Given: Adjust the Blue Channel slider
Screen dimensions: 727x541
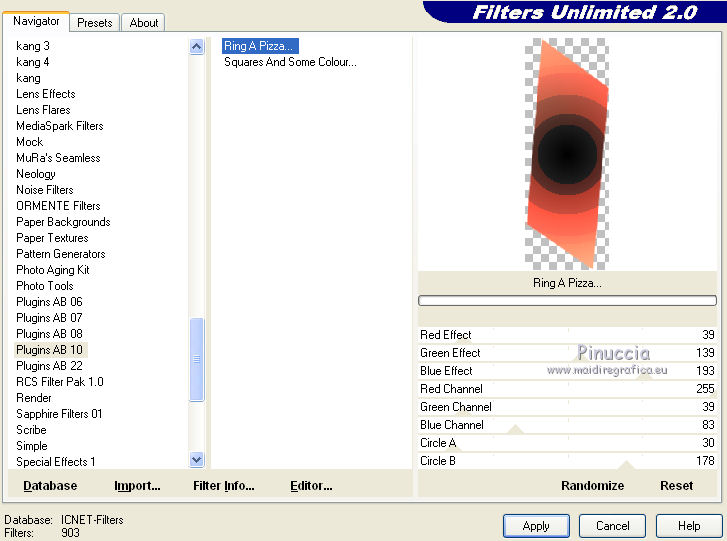Looking at the screenshot, I should coord(567,425).
